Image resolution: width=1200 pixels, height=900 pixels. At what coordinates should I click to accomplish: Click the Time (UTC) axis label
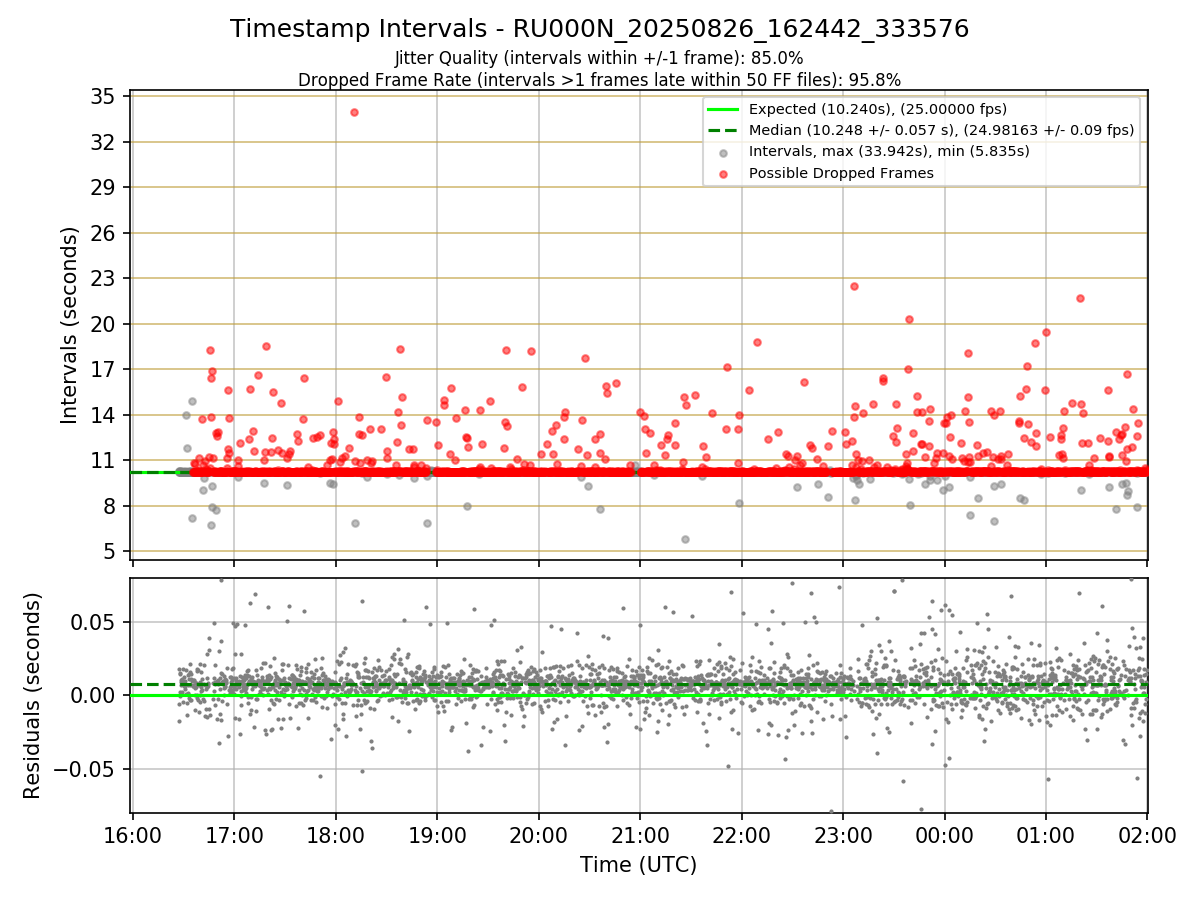point(639,865)
